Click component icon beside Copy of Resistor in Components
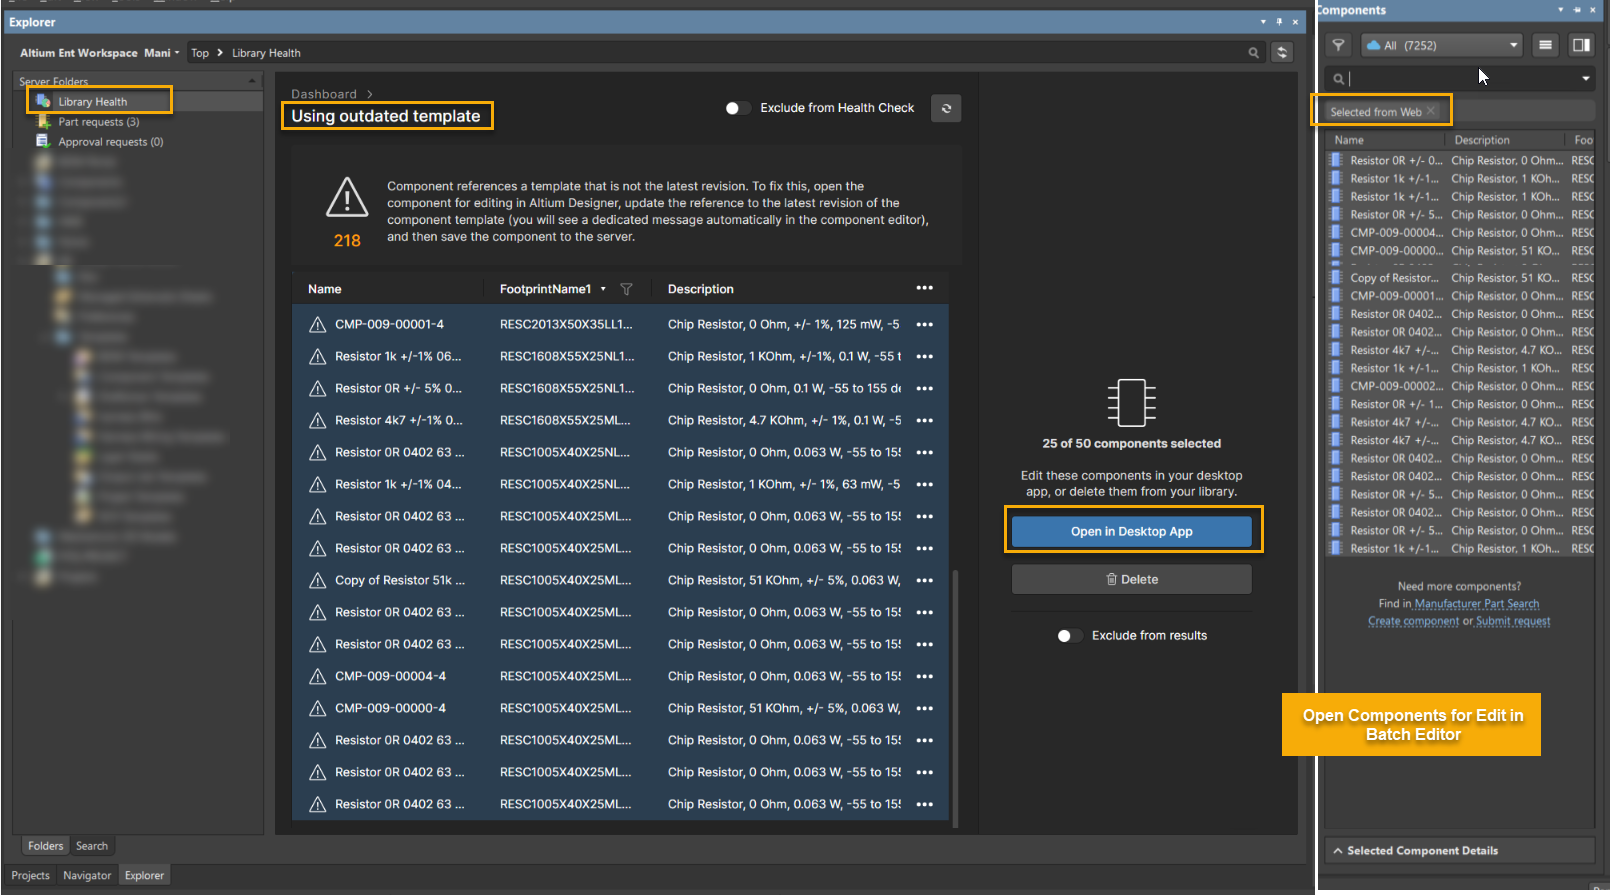Screen dimensions: 1610x895 pyautogui.click(x=1336, y=278)
